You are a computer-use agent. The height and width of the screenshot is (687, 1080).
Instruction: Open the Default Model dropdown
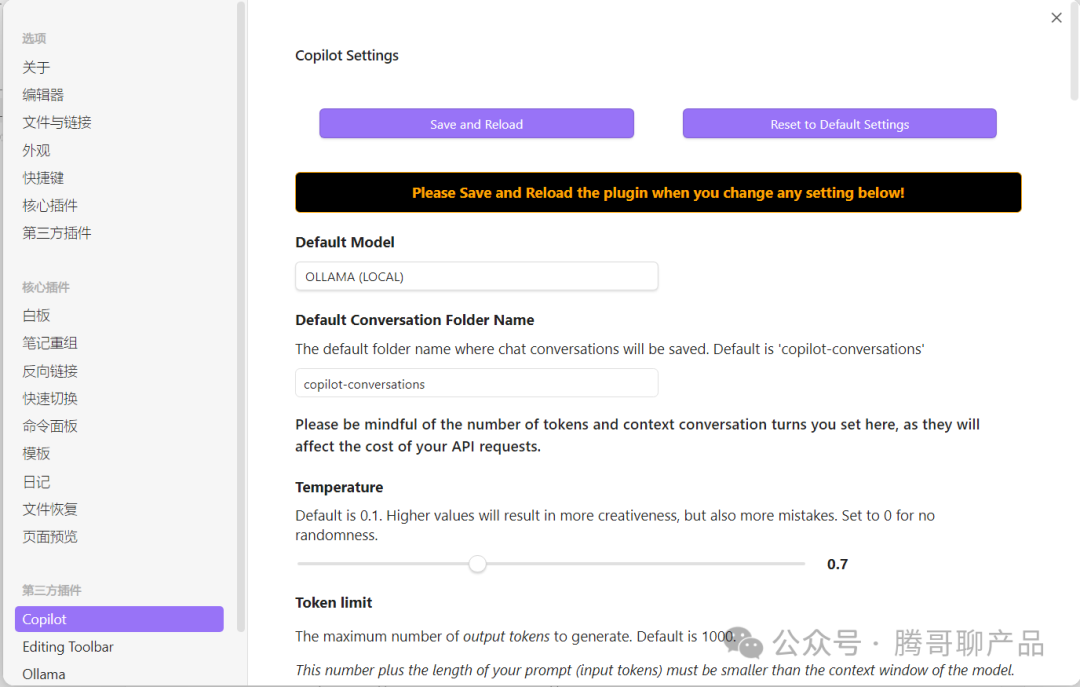pos(476,276)
